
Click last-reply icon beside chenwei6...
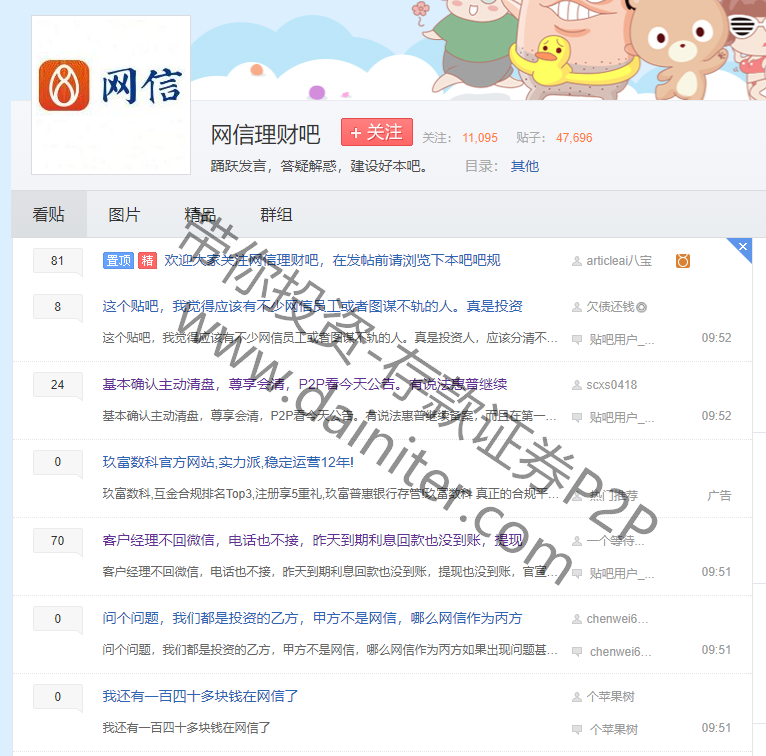[x=577, y=651]
